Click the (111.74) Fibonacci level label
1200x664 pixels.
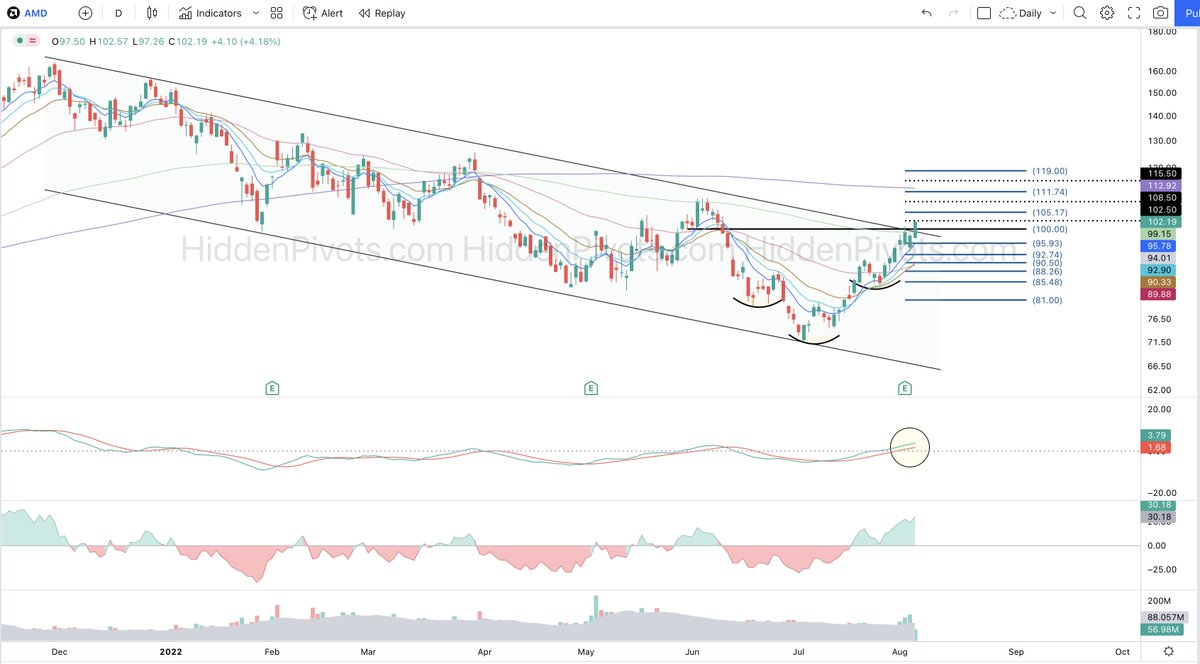(x=1049, y=192)
